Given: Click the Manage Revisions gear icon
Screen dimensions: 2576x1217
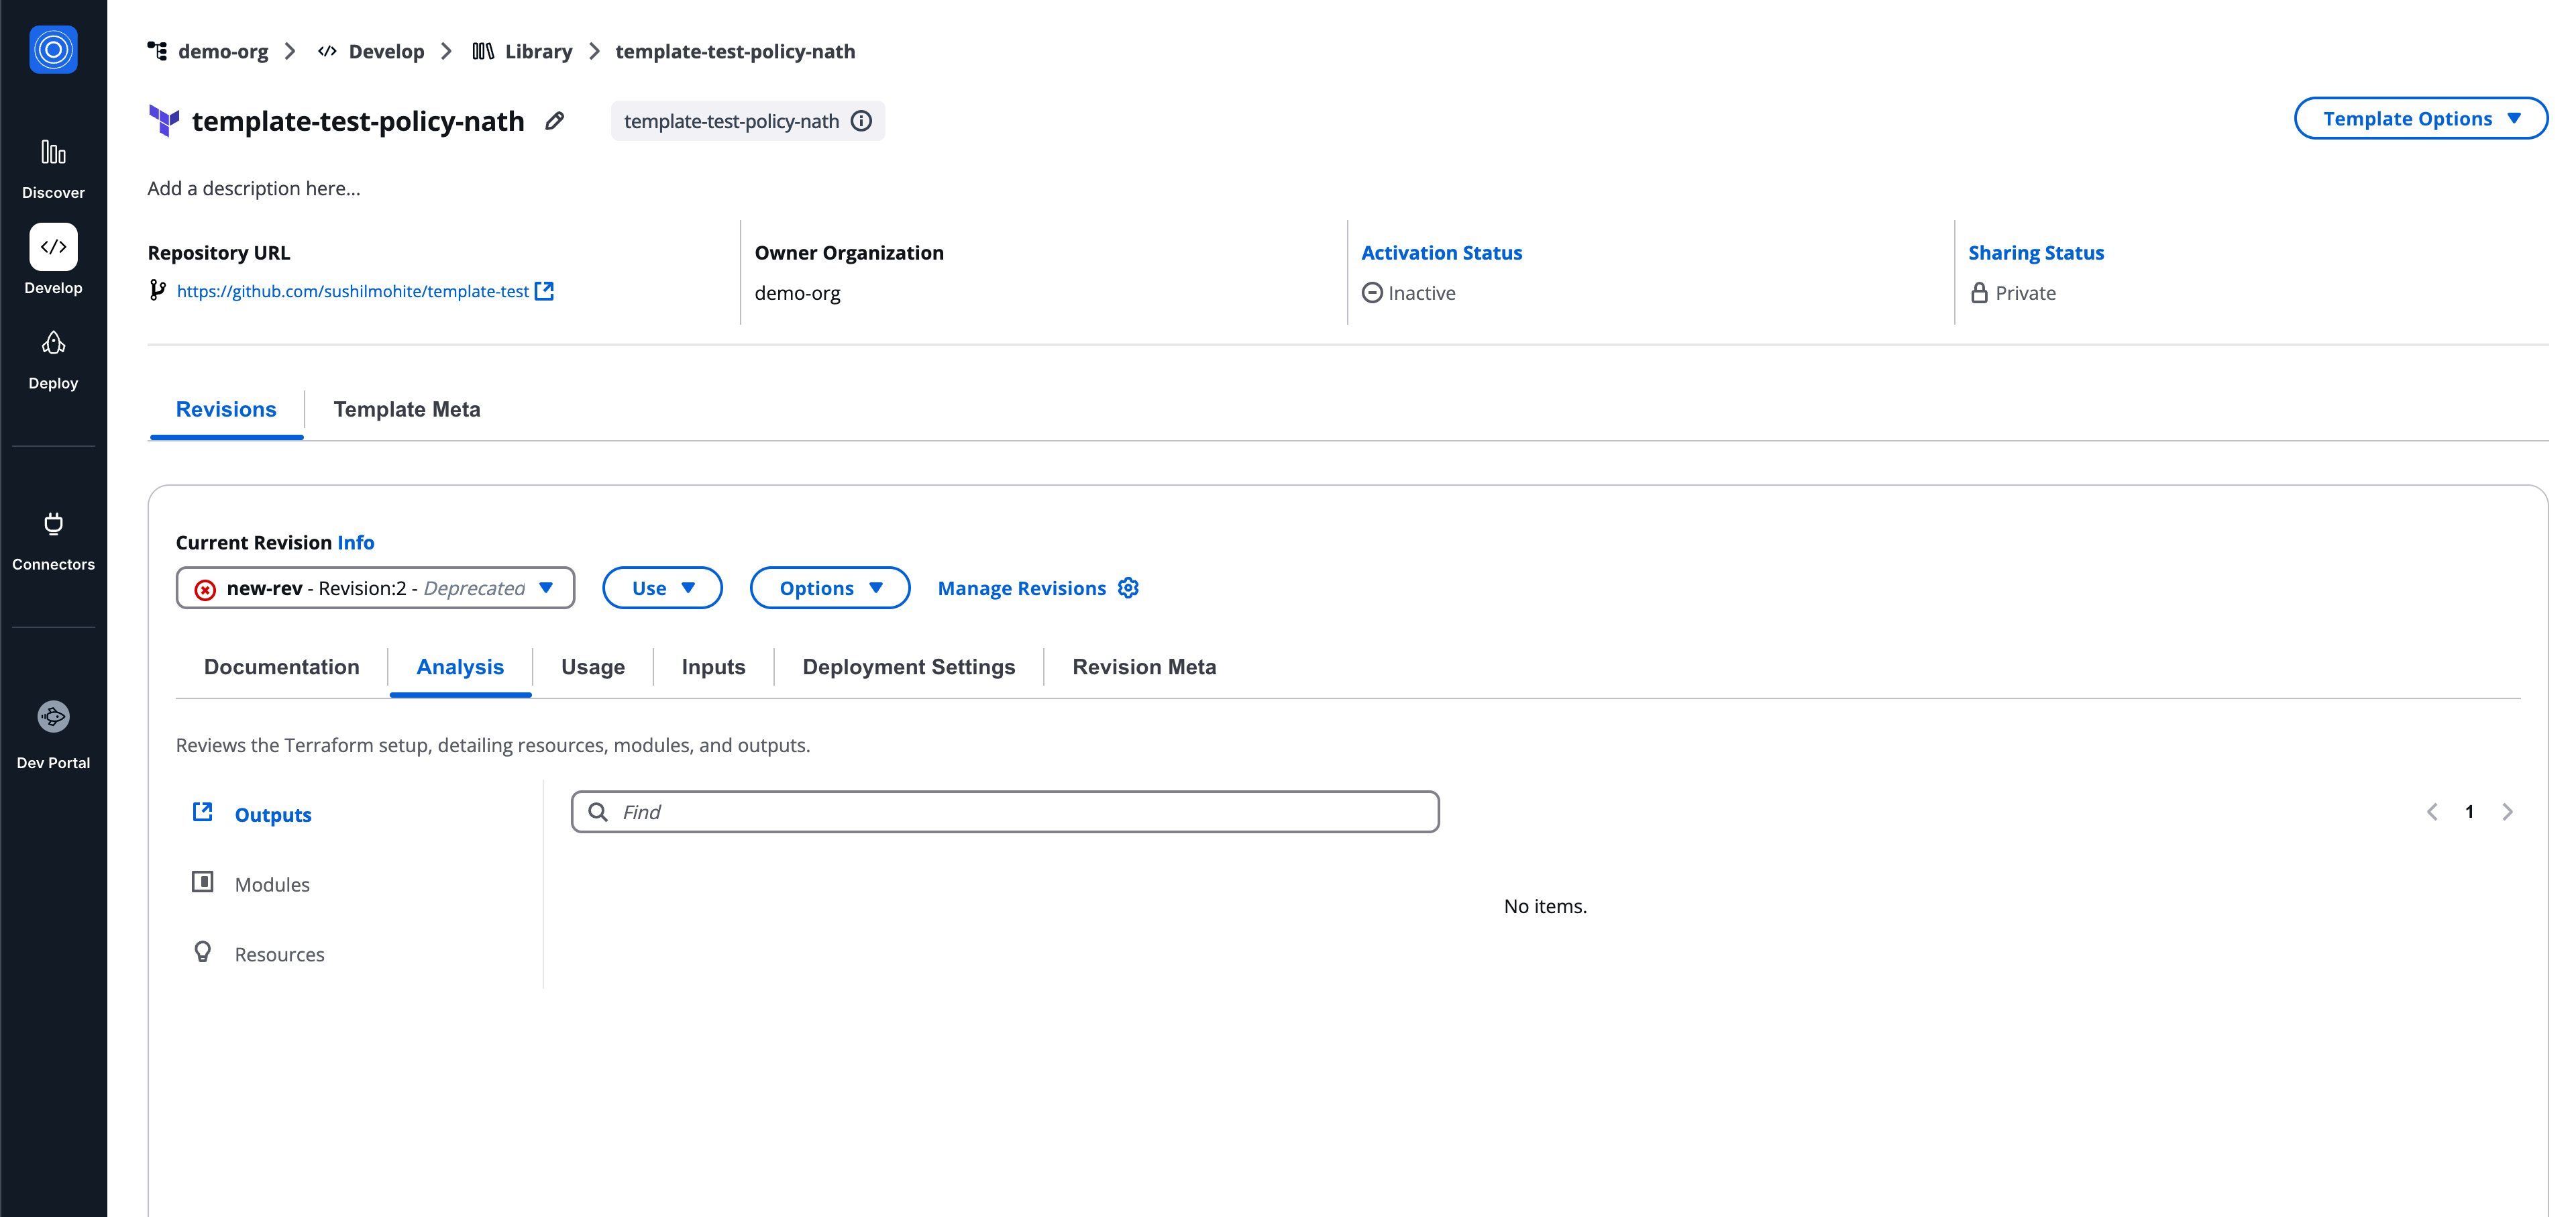Looking at the screenshot, I should [x=1128, y=588].
